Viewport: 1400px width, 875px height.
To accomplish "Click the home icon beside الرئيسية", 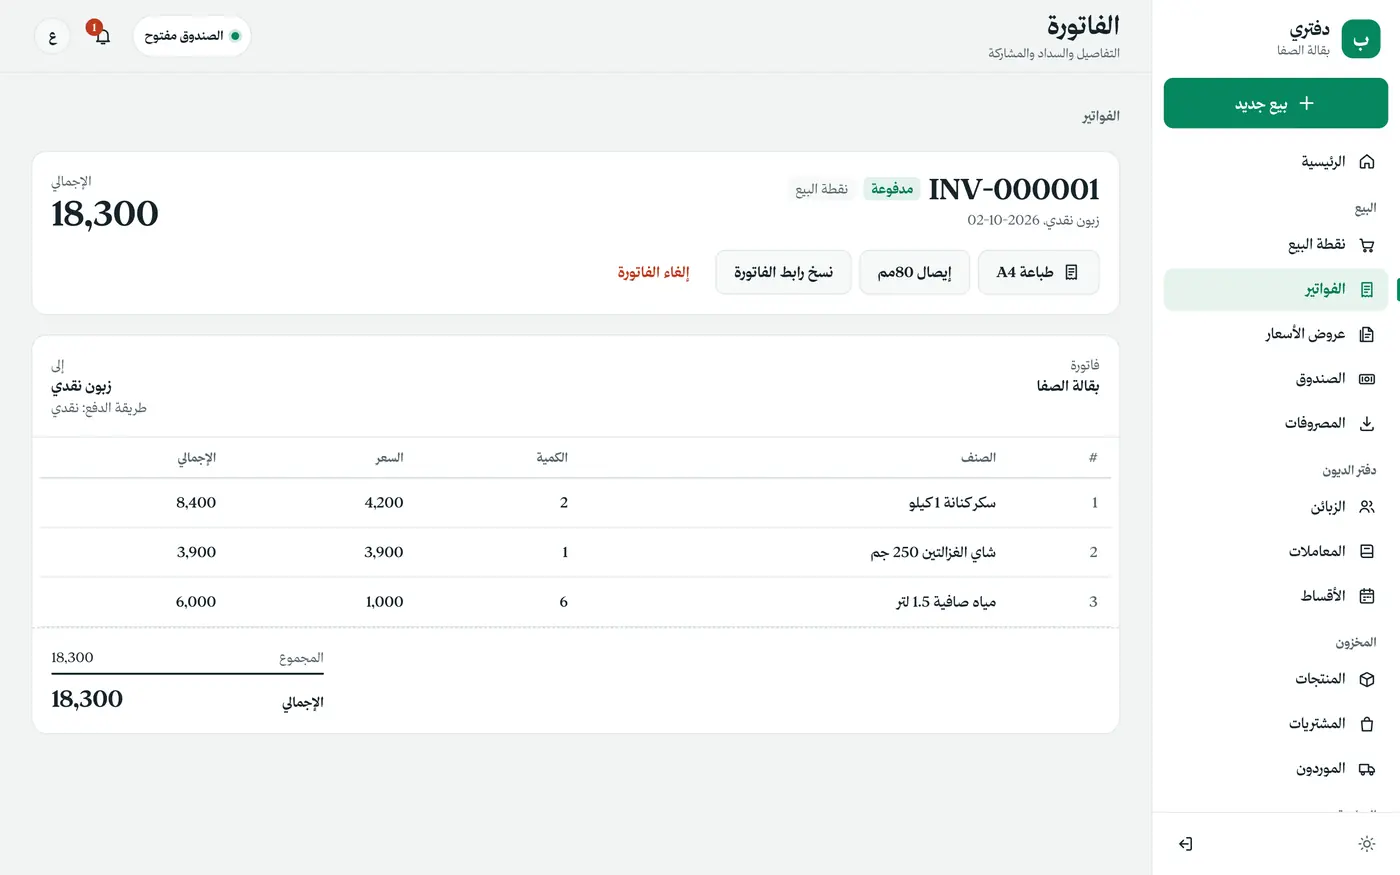I will click(x=1367, y=162).
